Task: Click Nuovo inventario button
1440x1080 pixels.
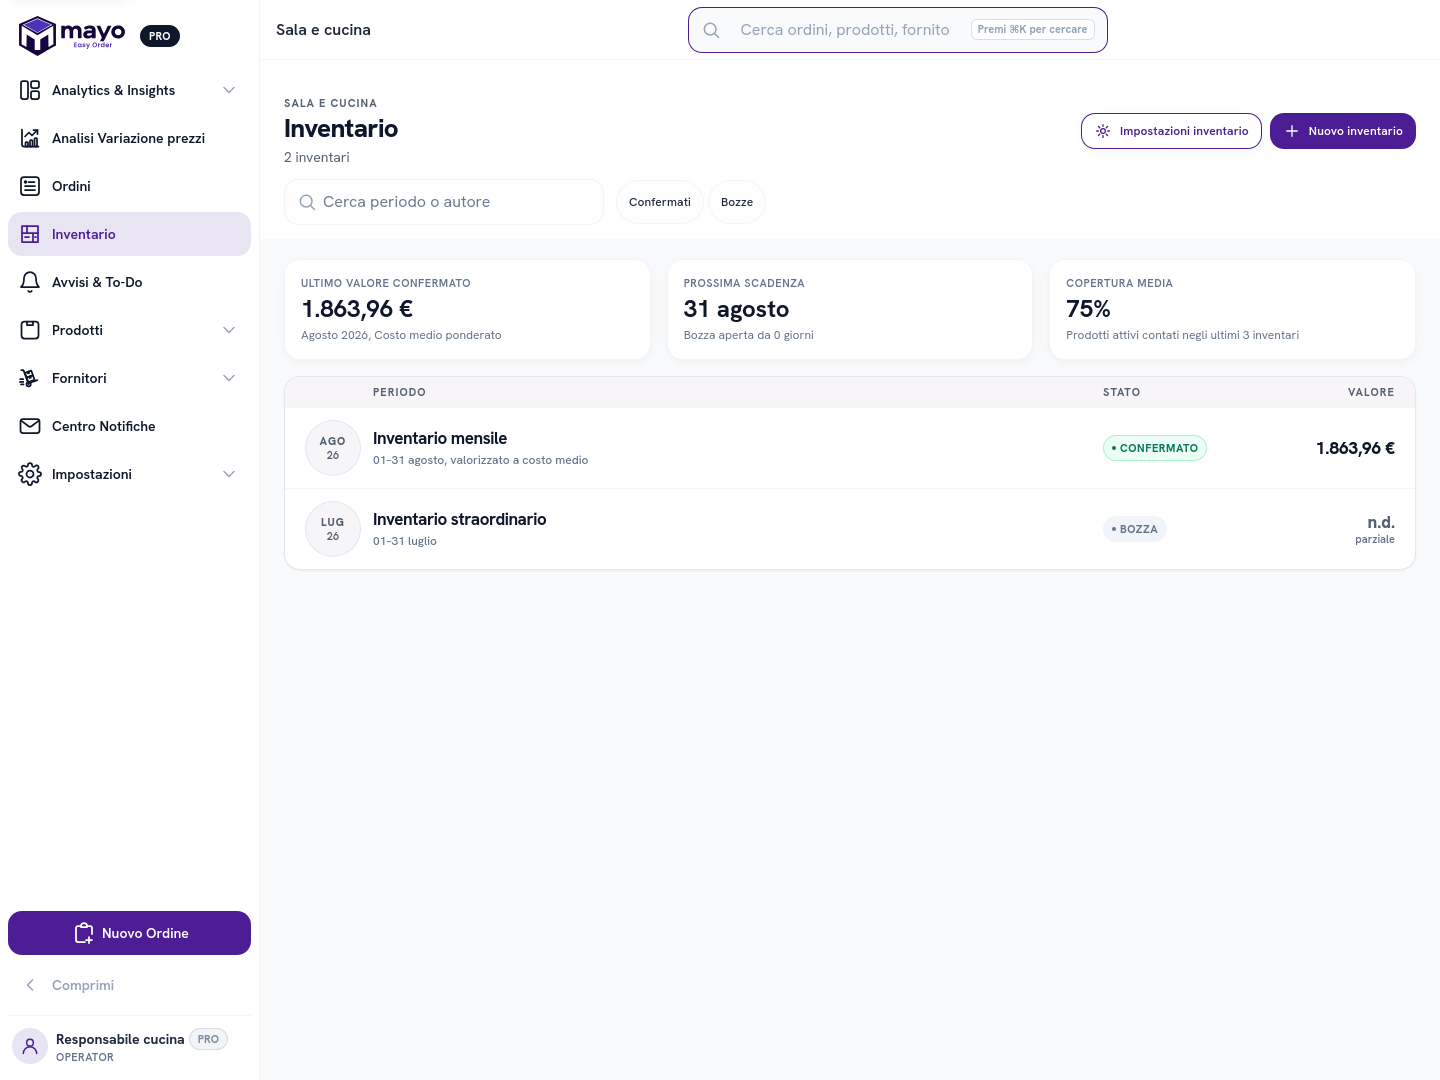Action: click(1343, 131)
